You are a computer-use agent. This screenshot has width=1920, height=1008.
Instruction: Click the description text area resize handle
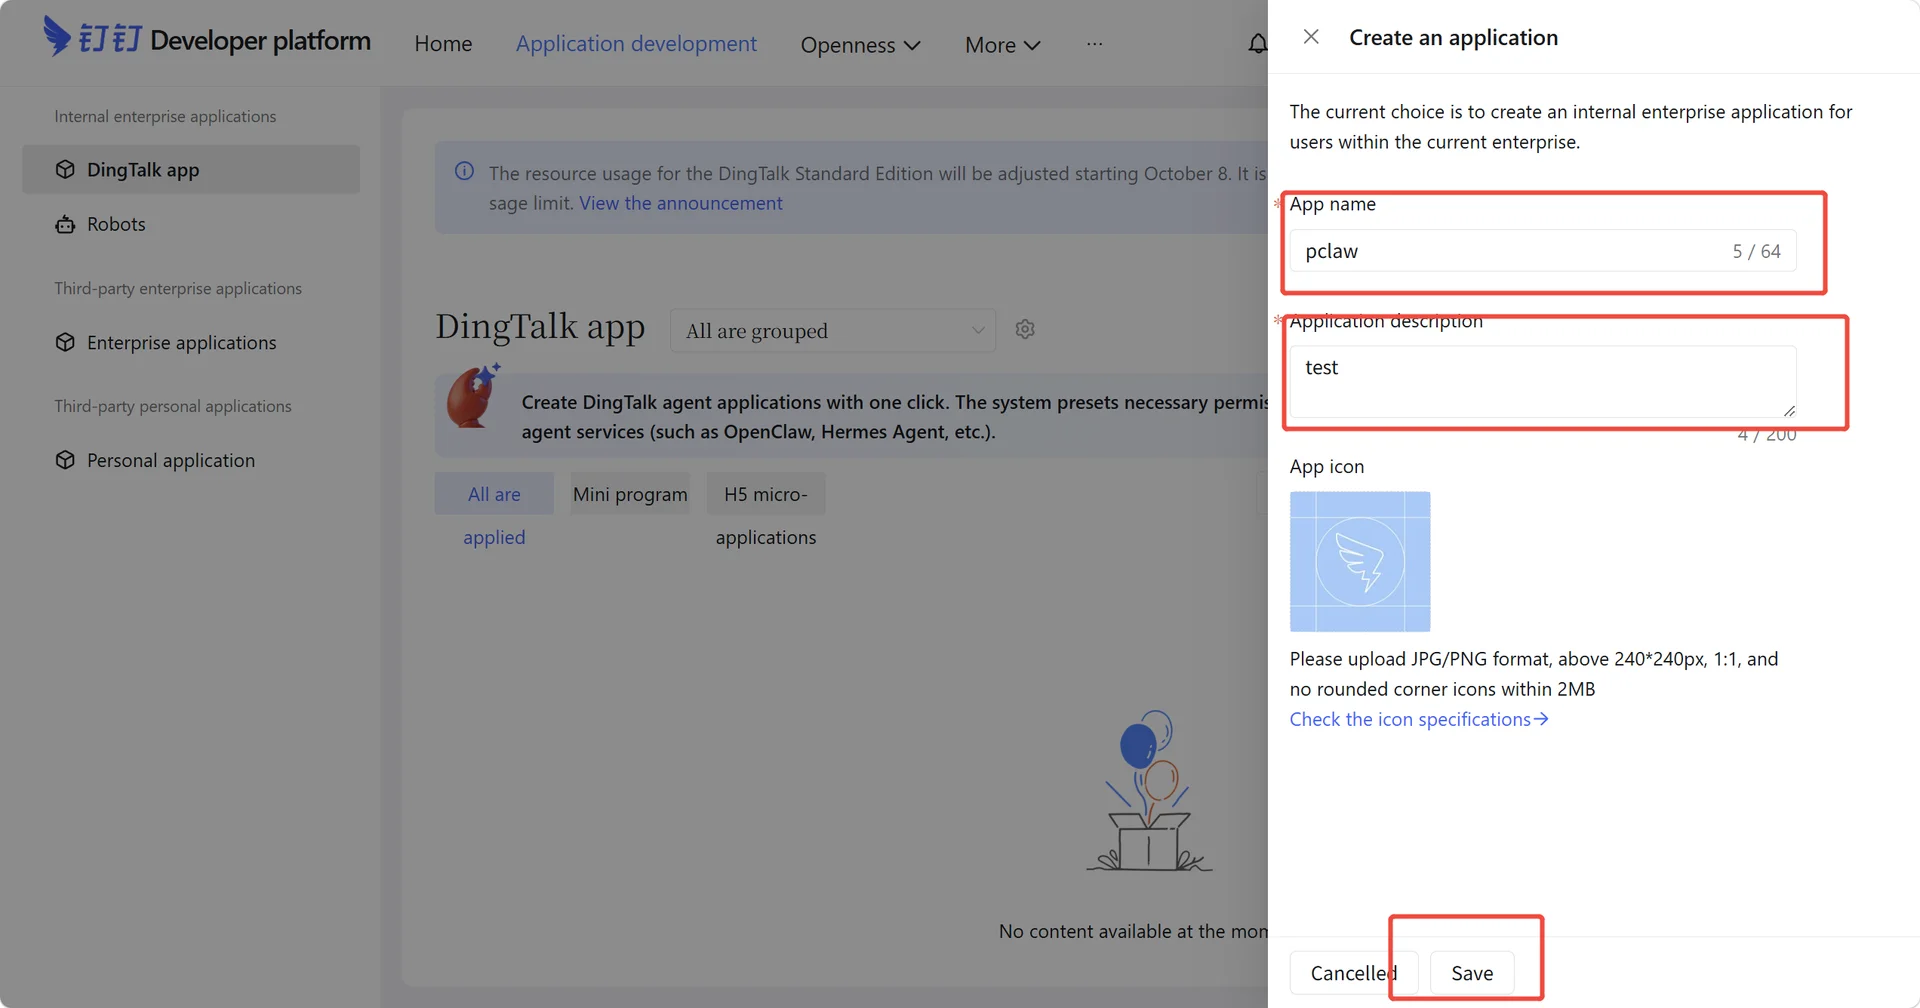pyautogui.click(x=1789, y=410)
